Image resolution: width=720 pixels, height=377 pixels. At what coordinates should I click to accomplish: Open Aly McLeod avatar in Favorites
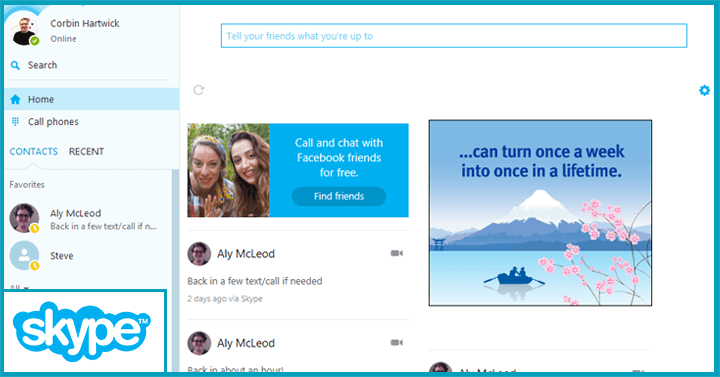[x=24, y=218]
